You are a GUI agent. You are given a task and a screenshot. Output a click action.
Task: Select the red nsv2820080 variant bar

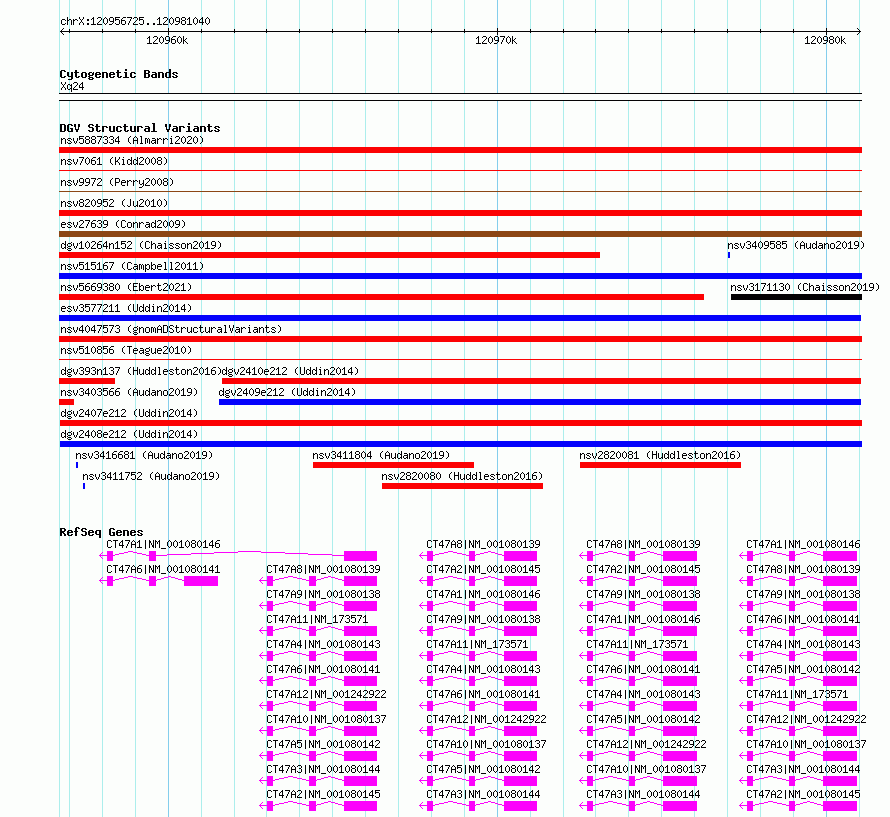pos(463,486)
